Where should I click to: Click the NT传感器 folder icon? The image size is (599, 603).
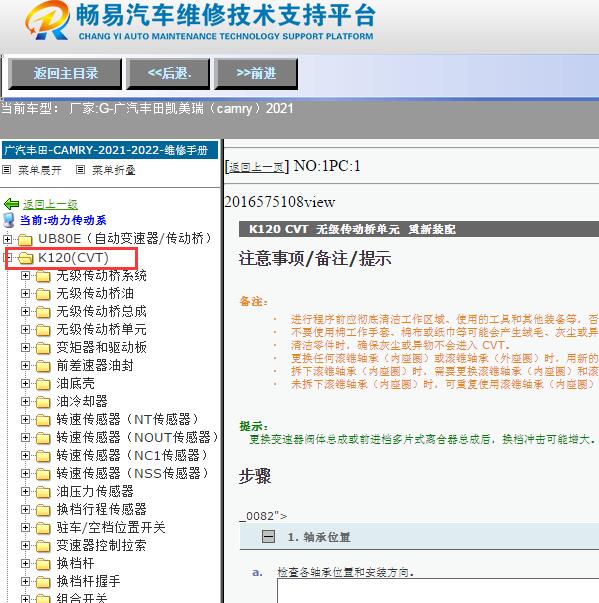pyautogui.click(x=43, y=420)
